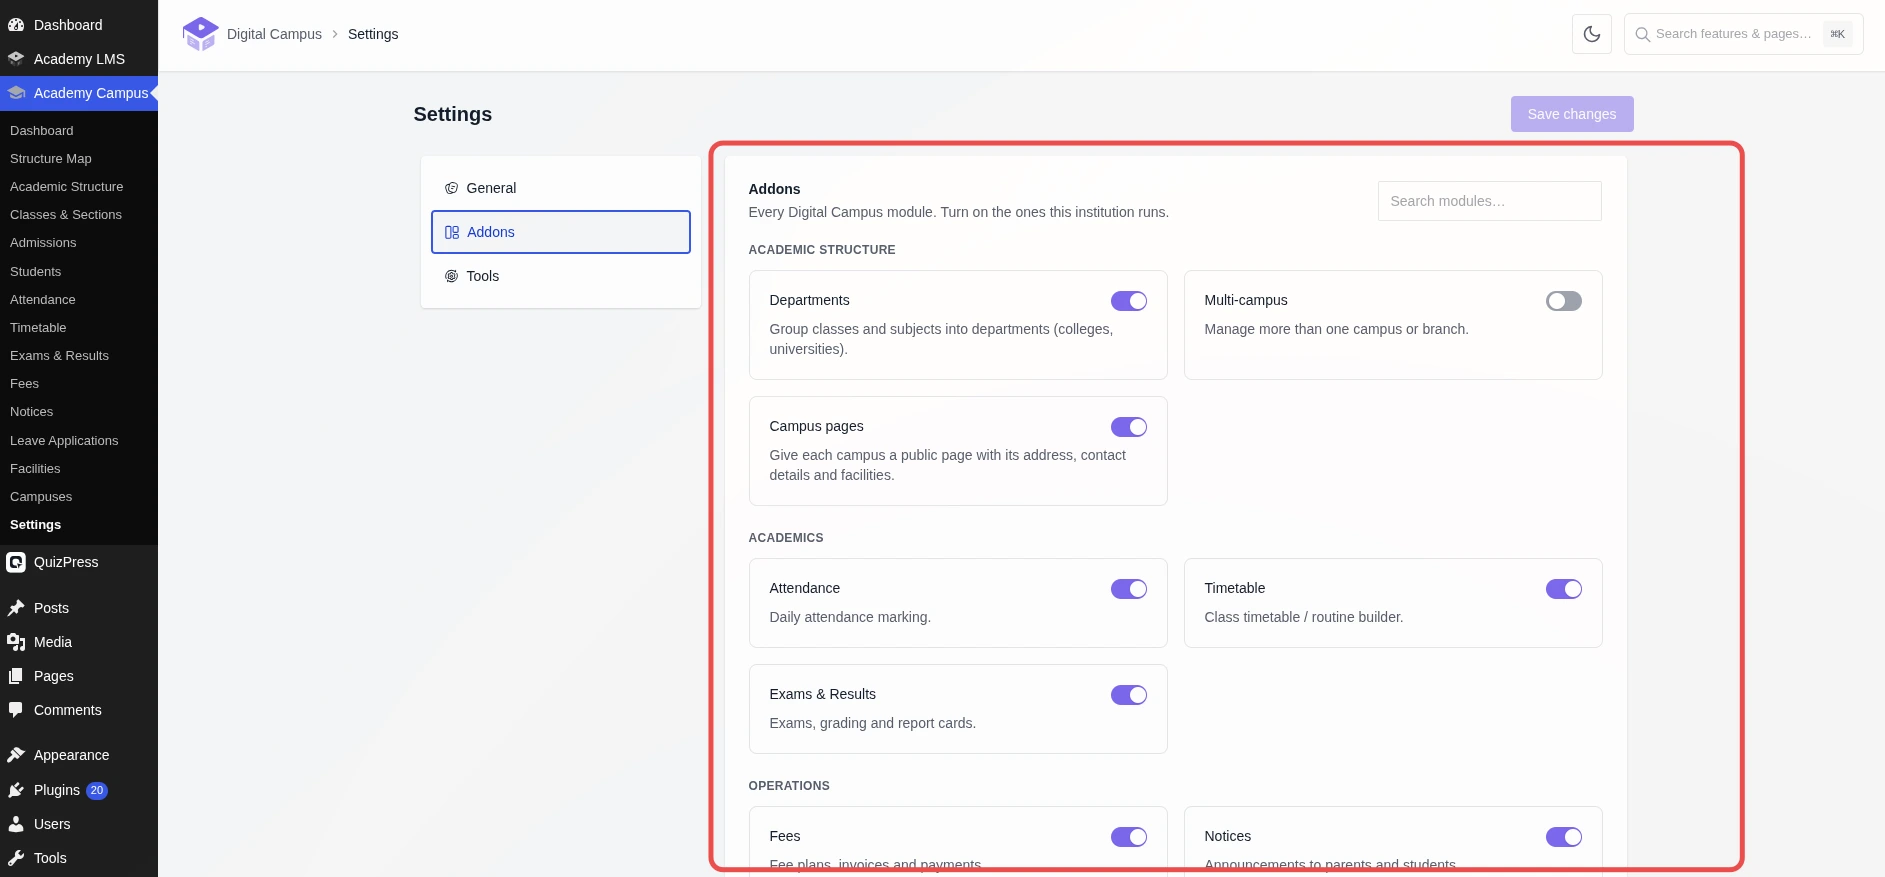The height and width of the screenshot is (877, 1885).
Task: Click the Users person icon
Action: (16, 824)
